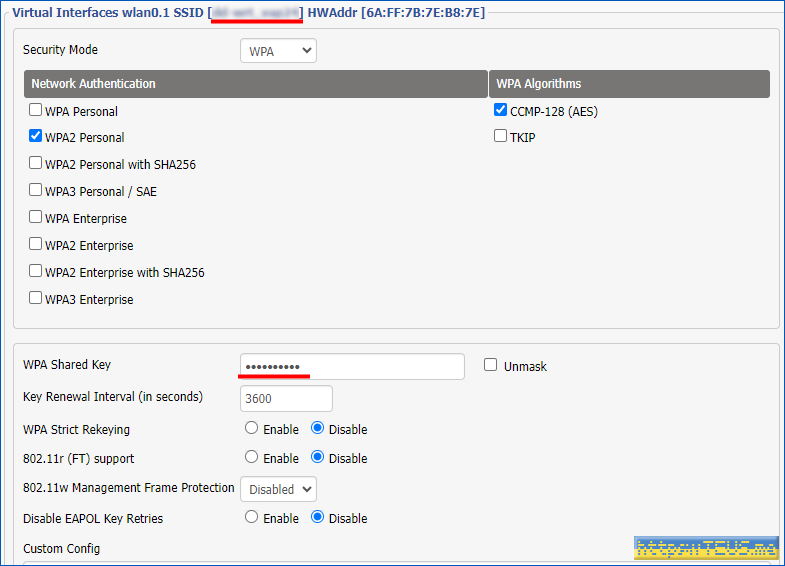This screenshot has width=785, height=566.
Task: Open the Security Mode dropdown
Action: point(278,51)
